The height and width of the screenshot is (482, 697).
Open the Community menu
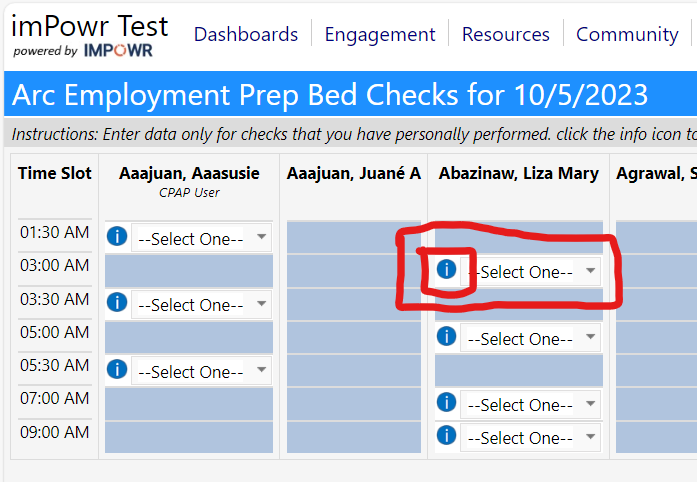627,34
